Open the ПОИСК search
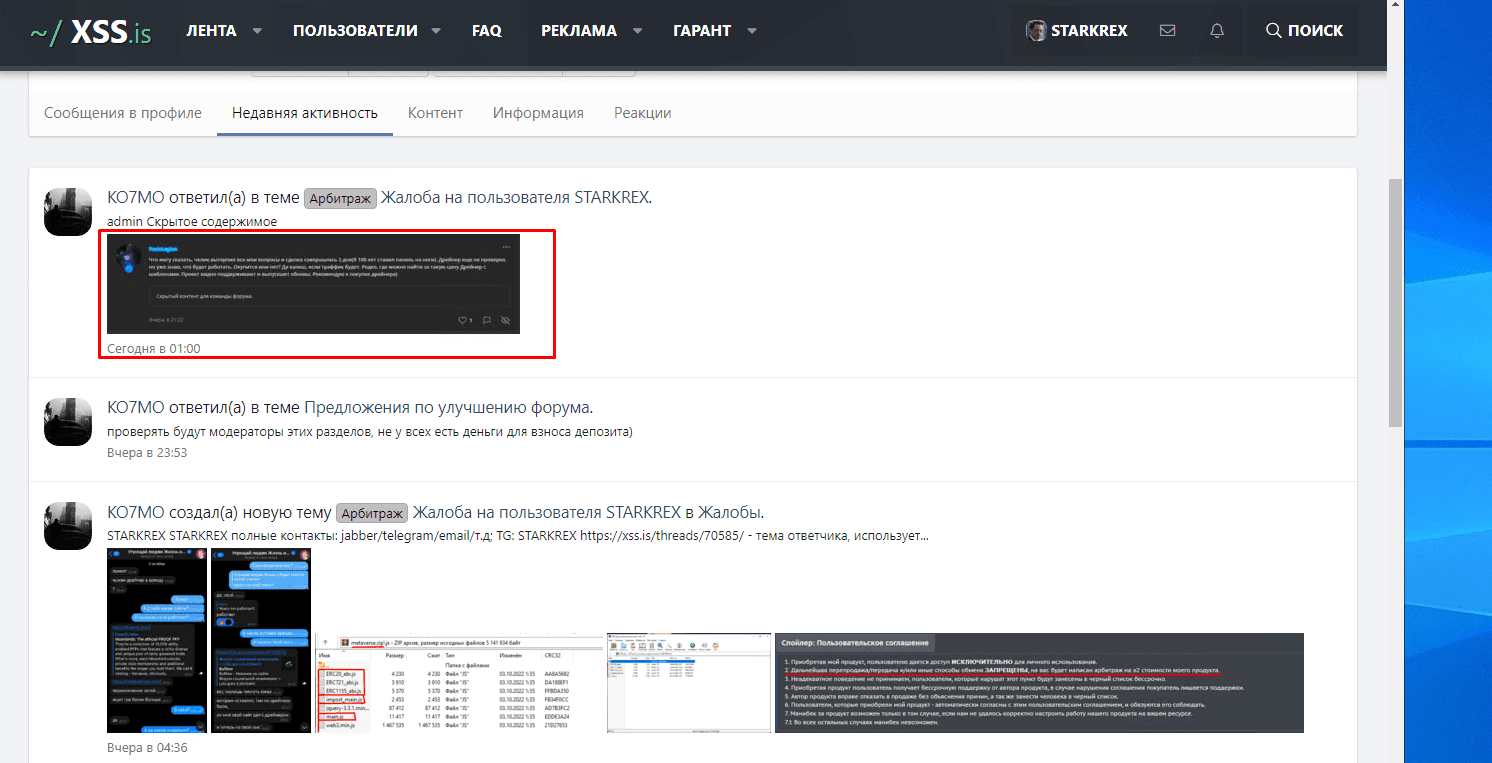 (1304, 31)
